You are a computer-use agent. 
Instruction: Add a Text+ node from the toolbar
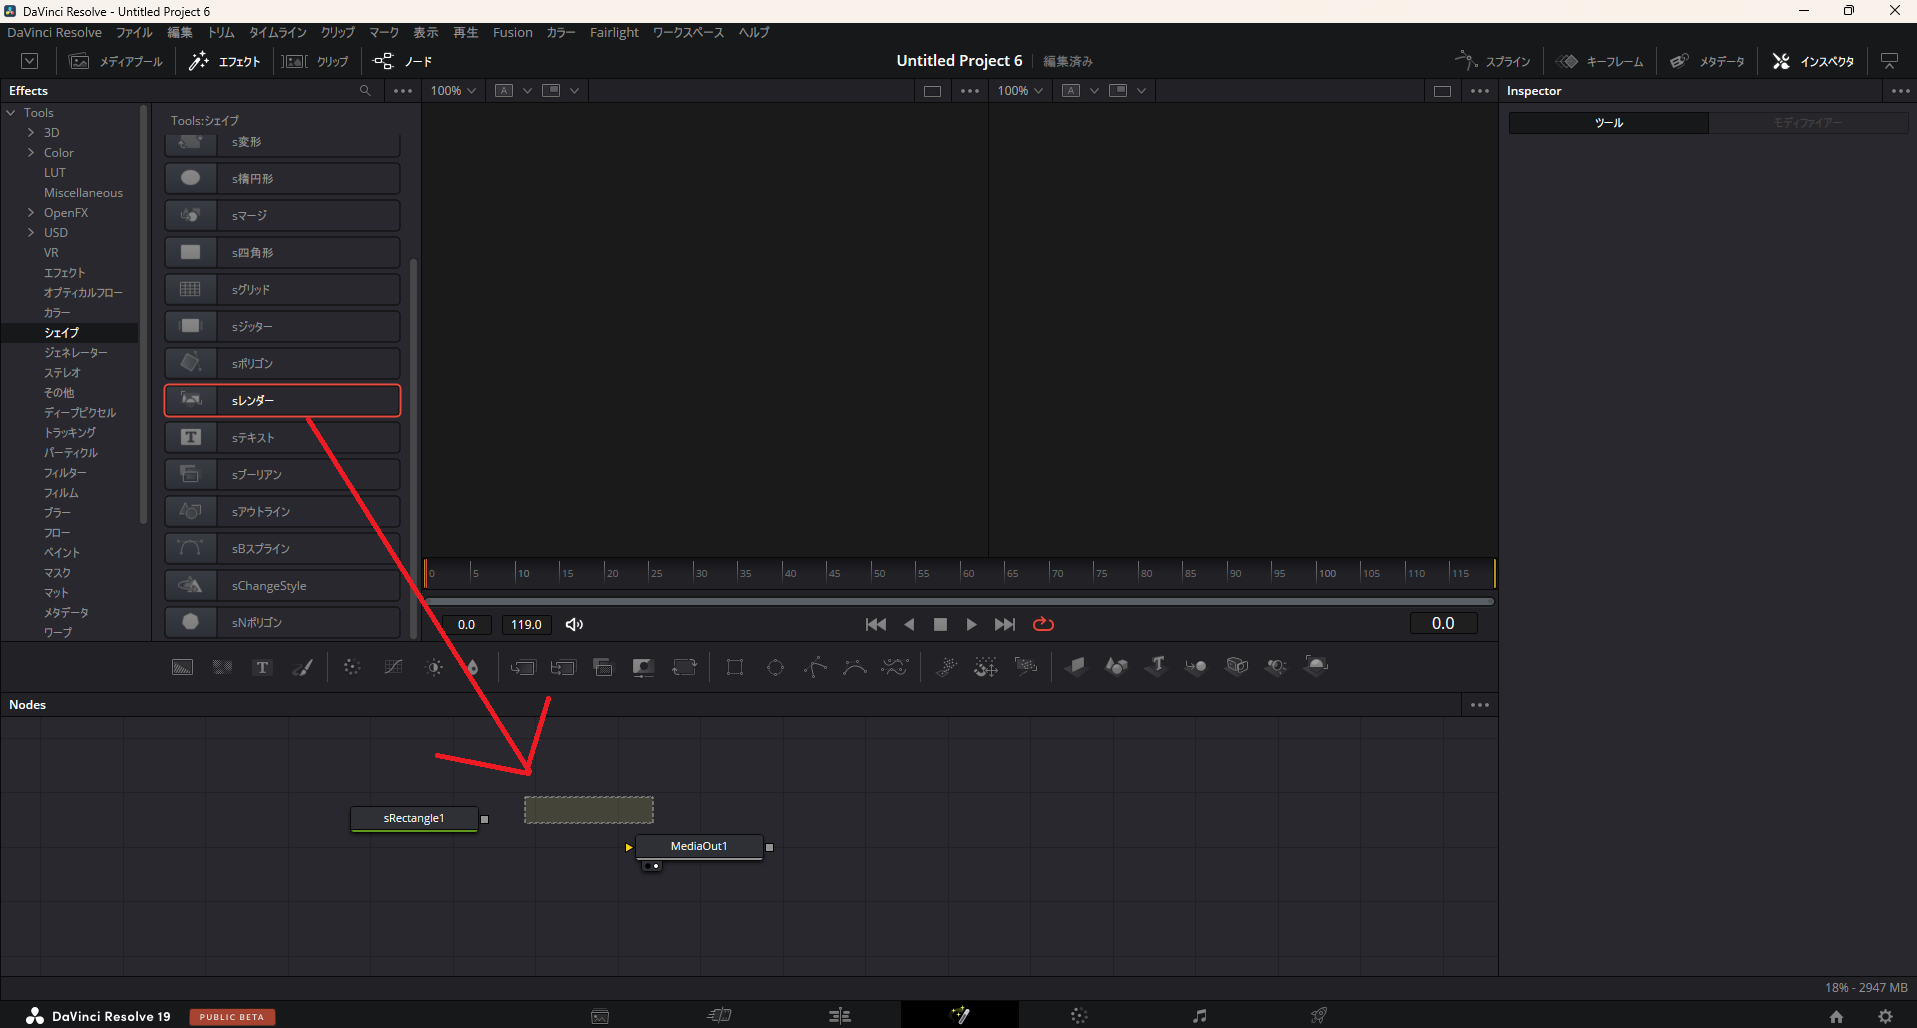(x=262, y=667)
